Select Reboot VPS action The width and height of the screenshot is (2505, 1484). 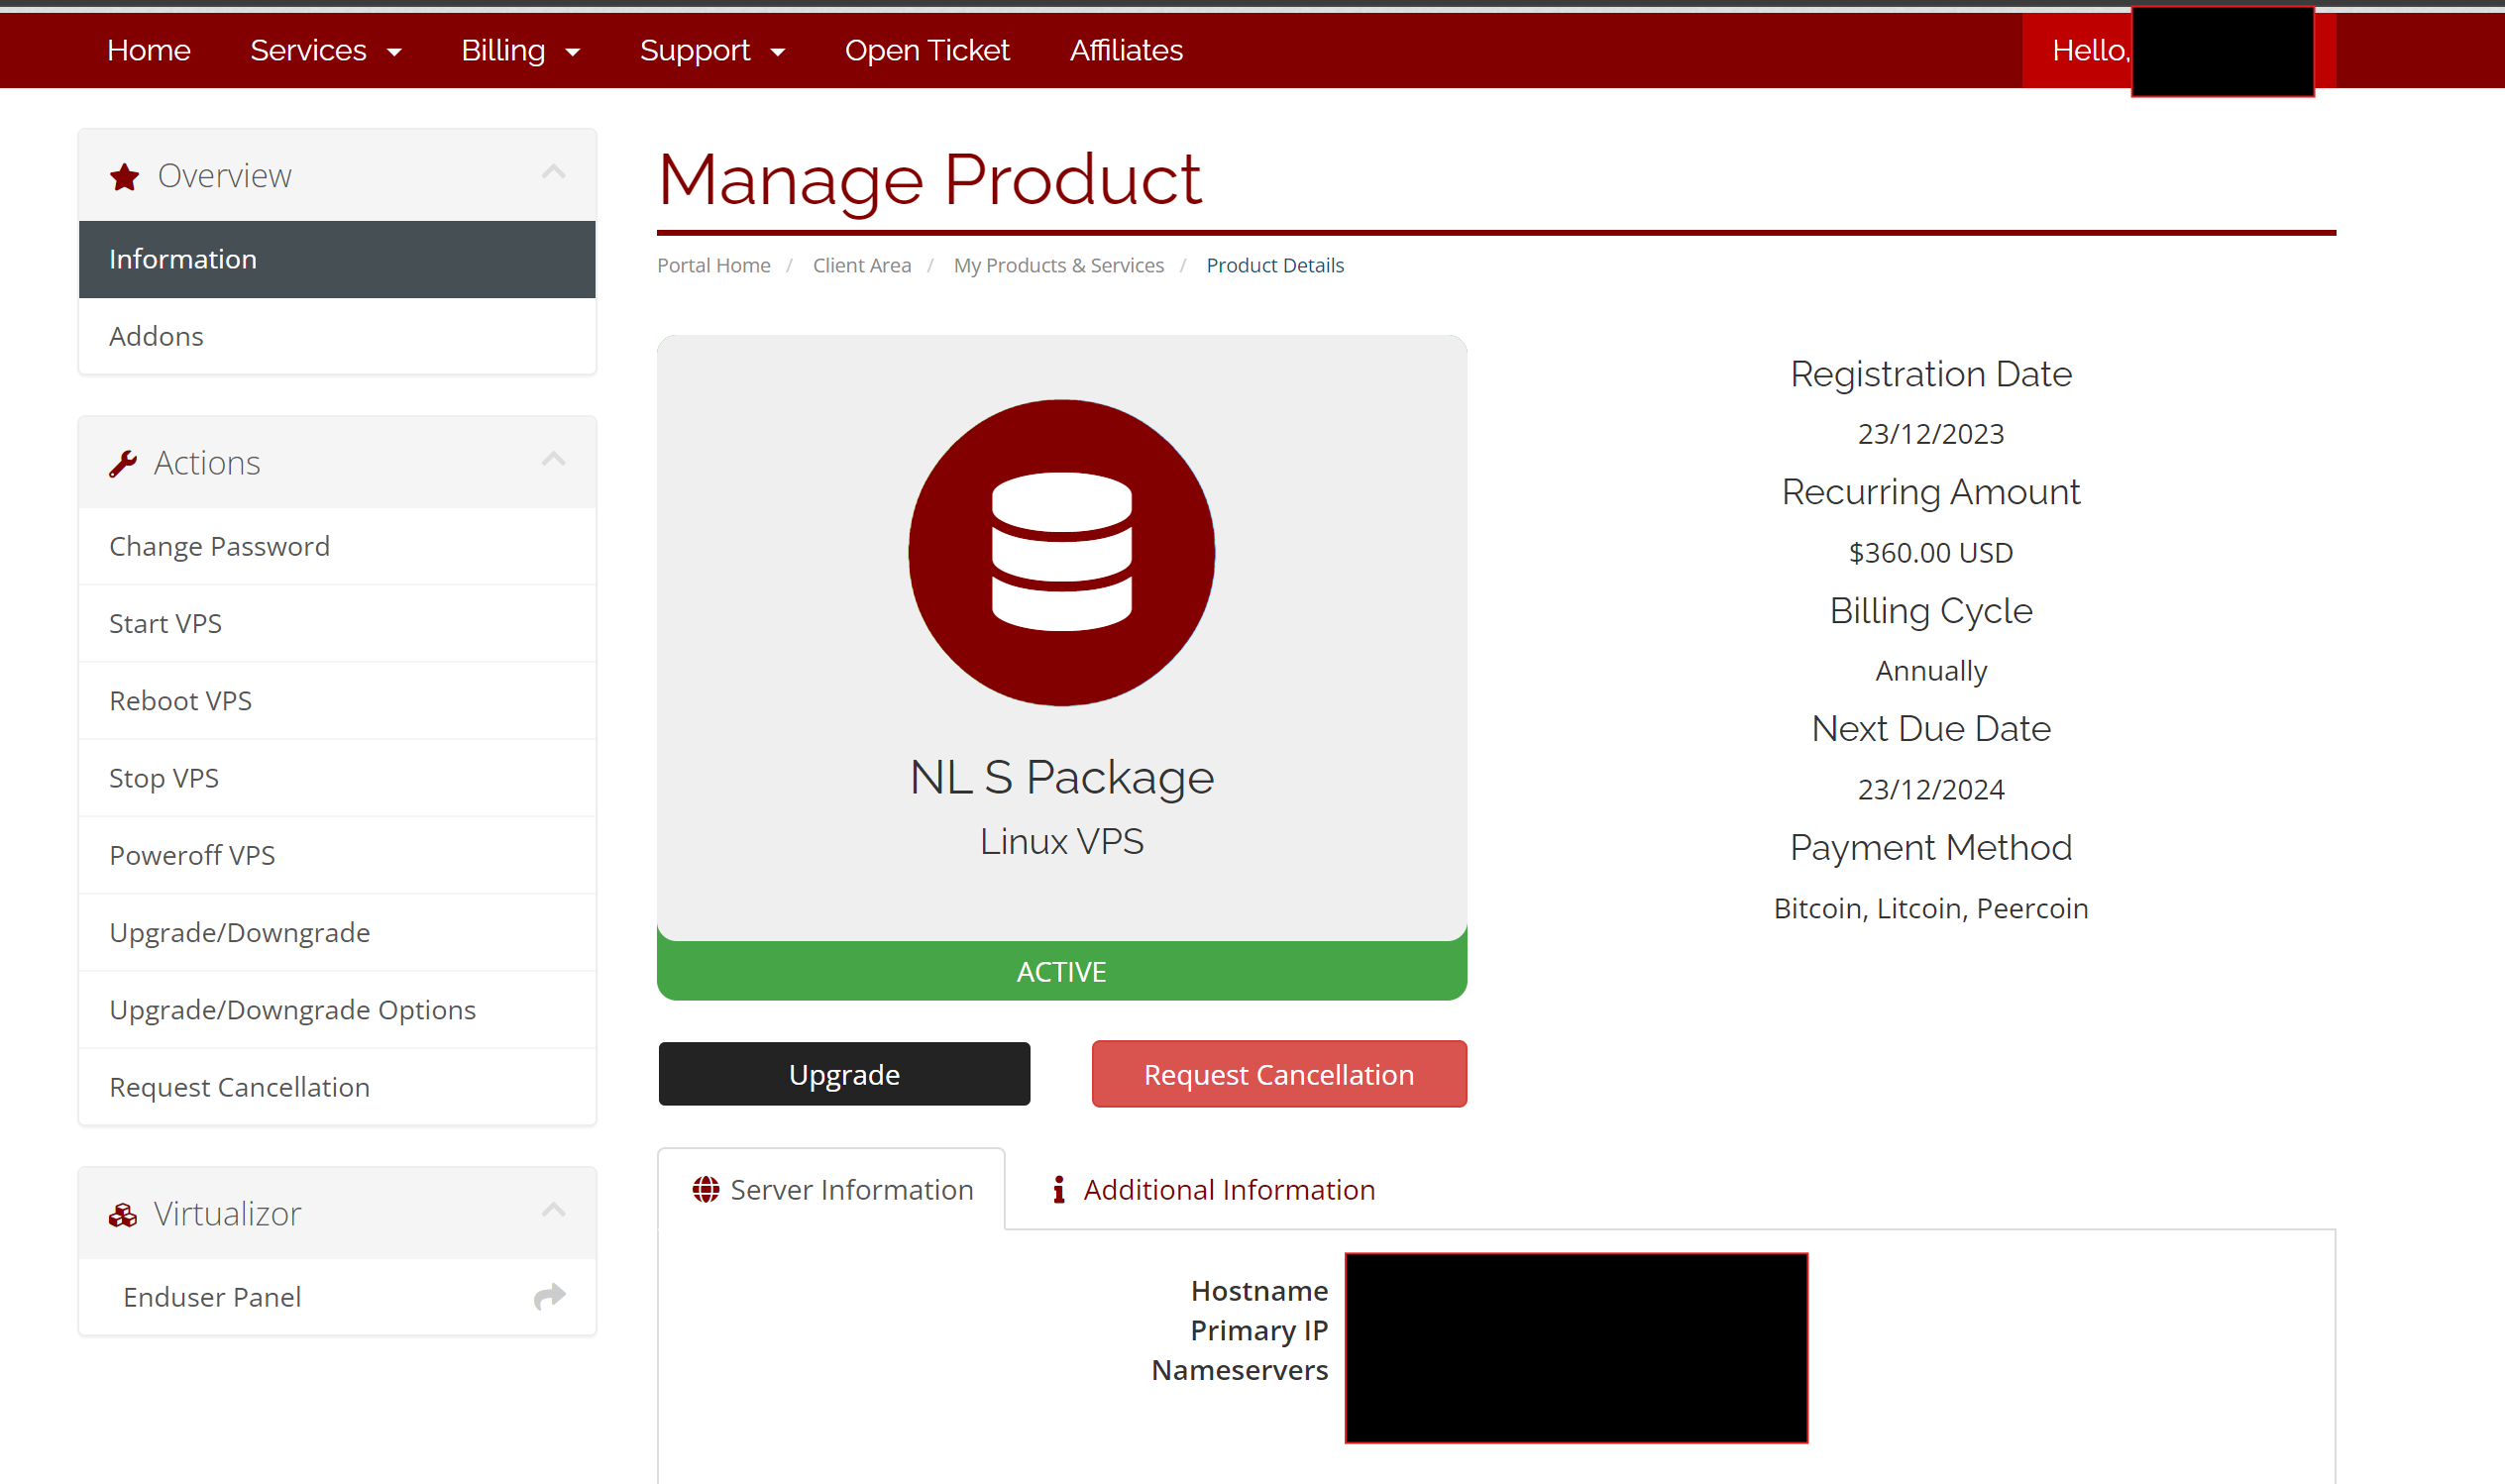tap(337, 700)
